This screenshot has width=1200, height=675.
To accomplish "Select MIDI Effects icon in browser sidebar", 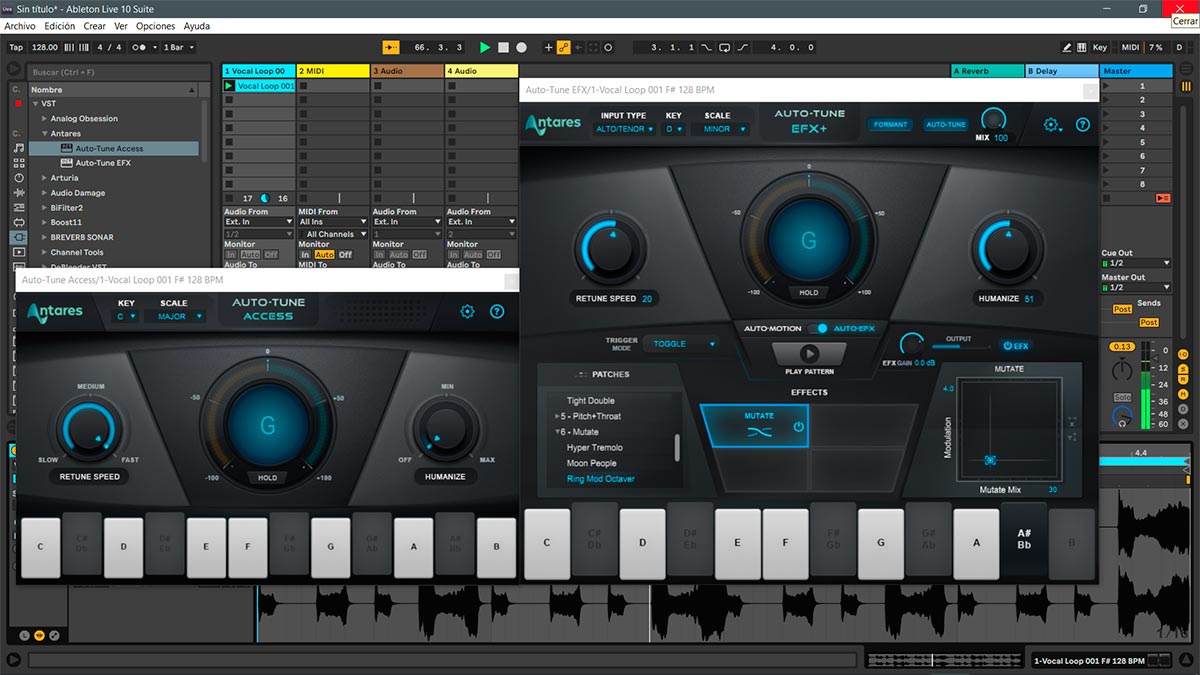I will pyautogui.click(x=18, y=207).
